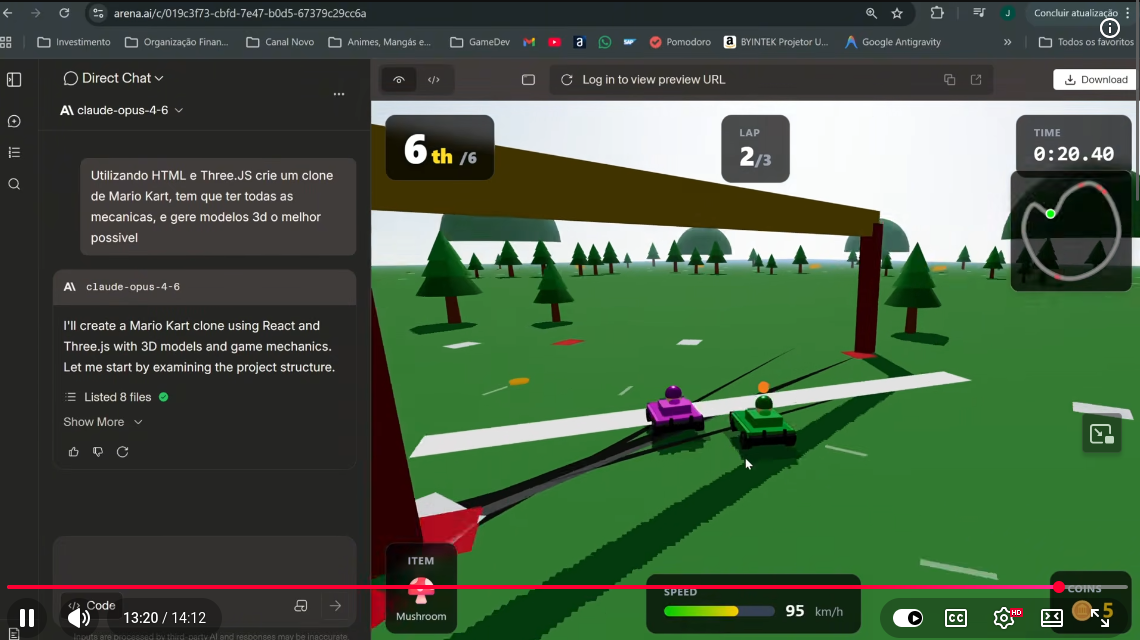Image resolution: width=1140 pixels, height=640 pixels.
Task: Click the Mushroom item slot
Action: [421, 589]
